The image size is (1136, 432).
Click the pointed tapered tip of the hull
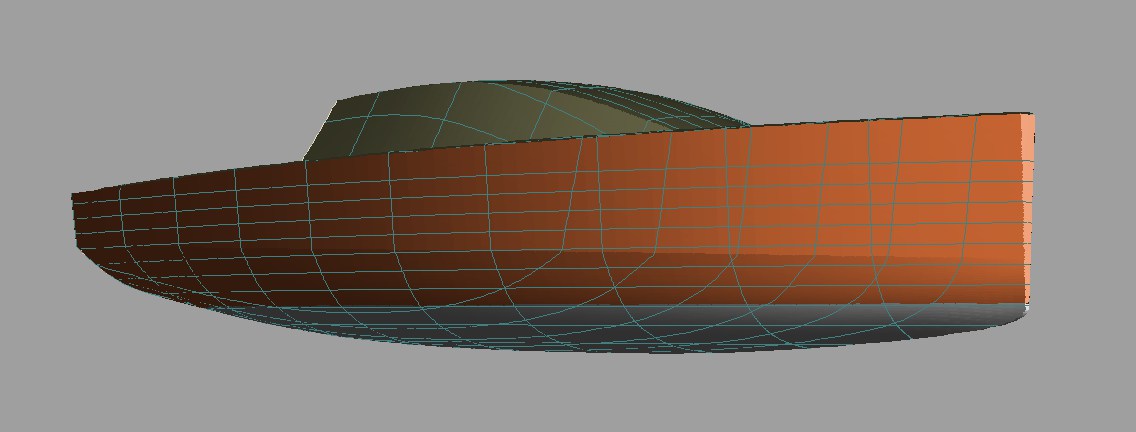74,200
